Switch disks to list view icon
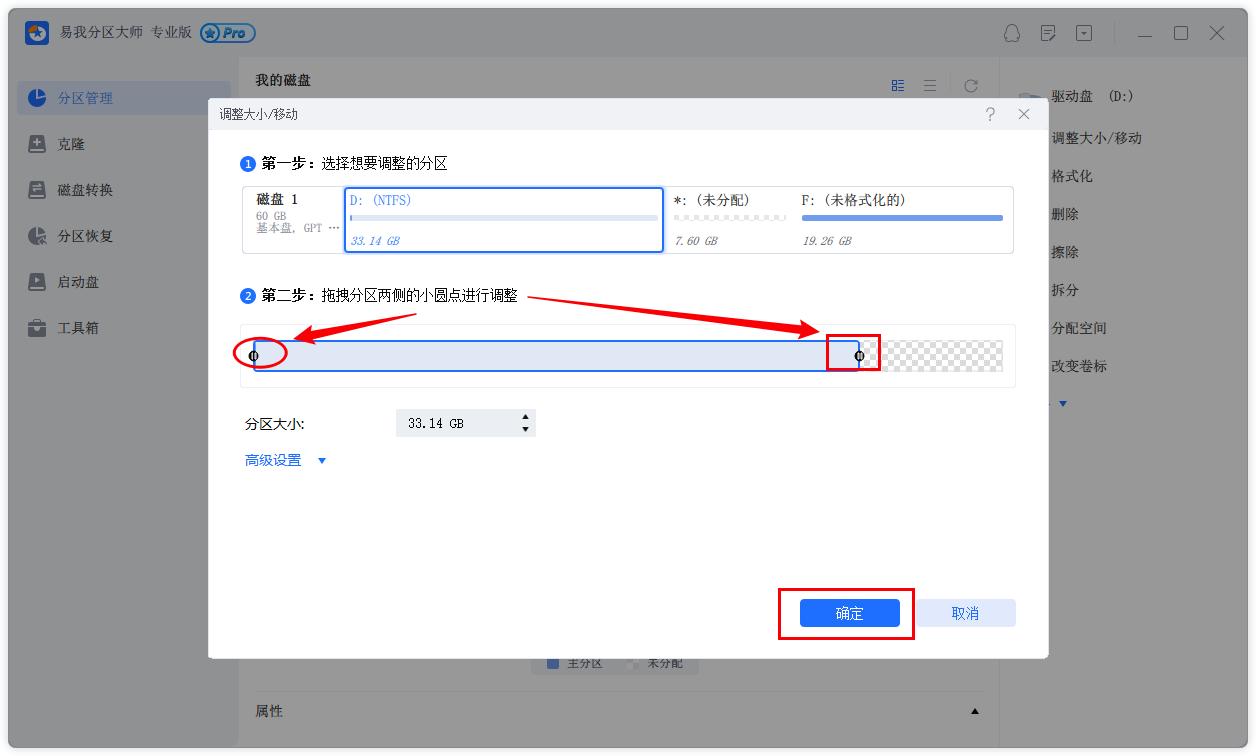The width and height of the screenshot is (1256, 756). (930, 85)
